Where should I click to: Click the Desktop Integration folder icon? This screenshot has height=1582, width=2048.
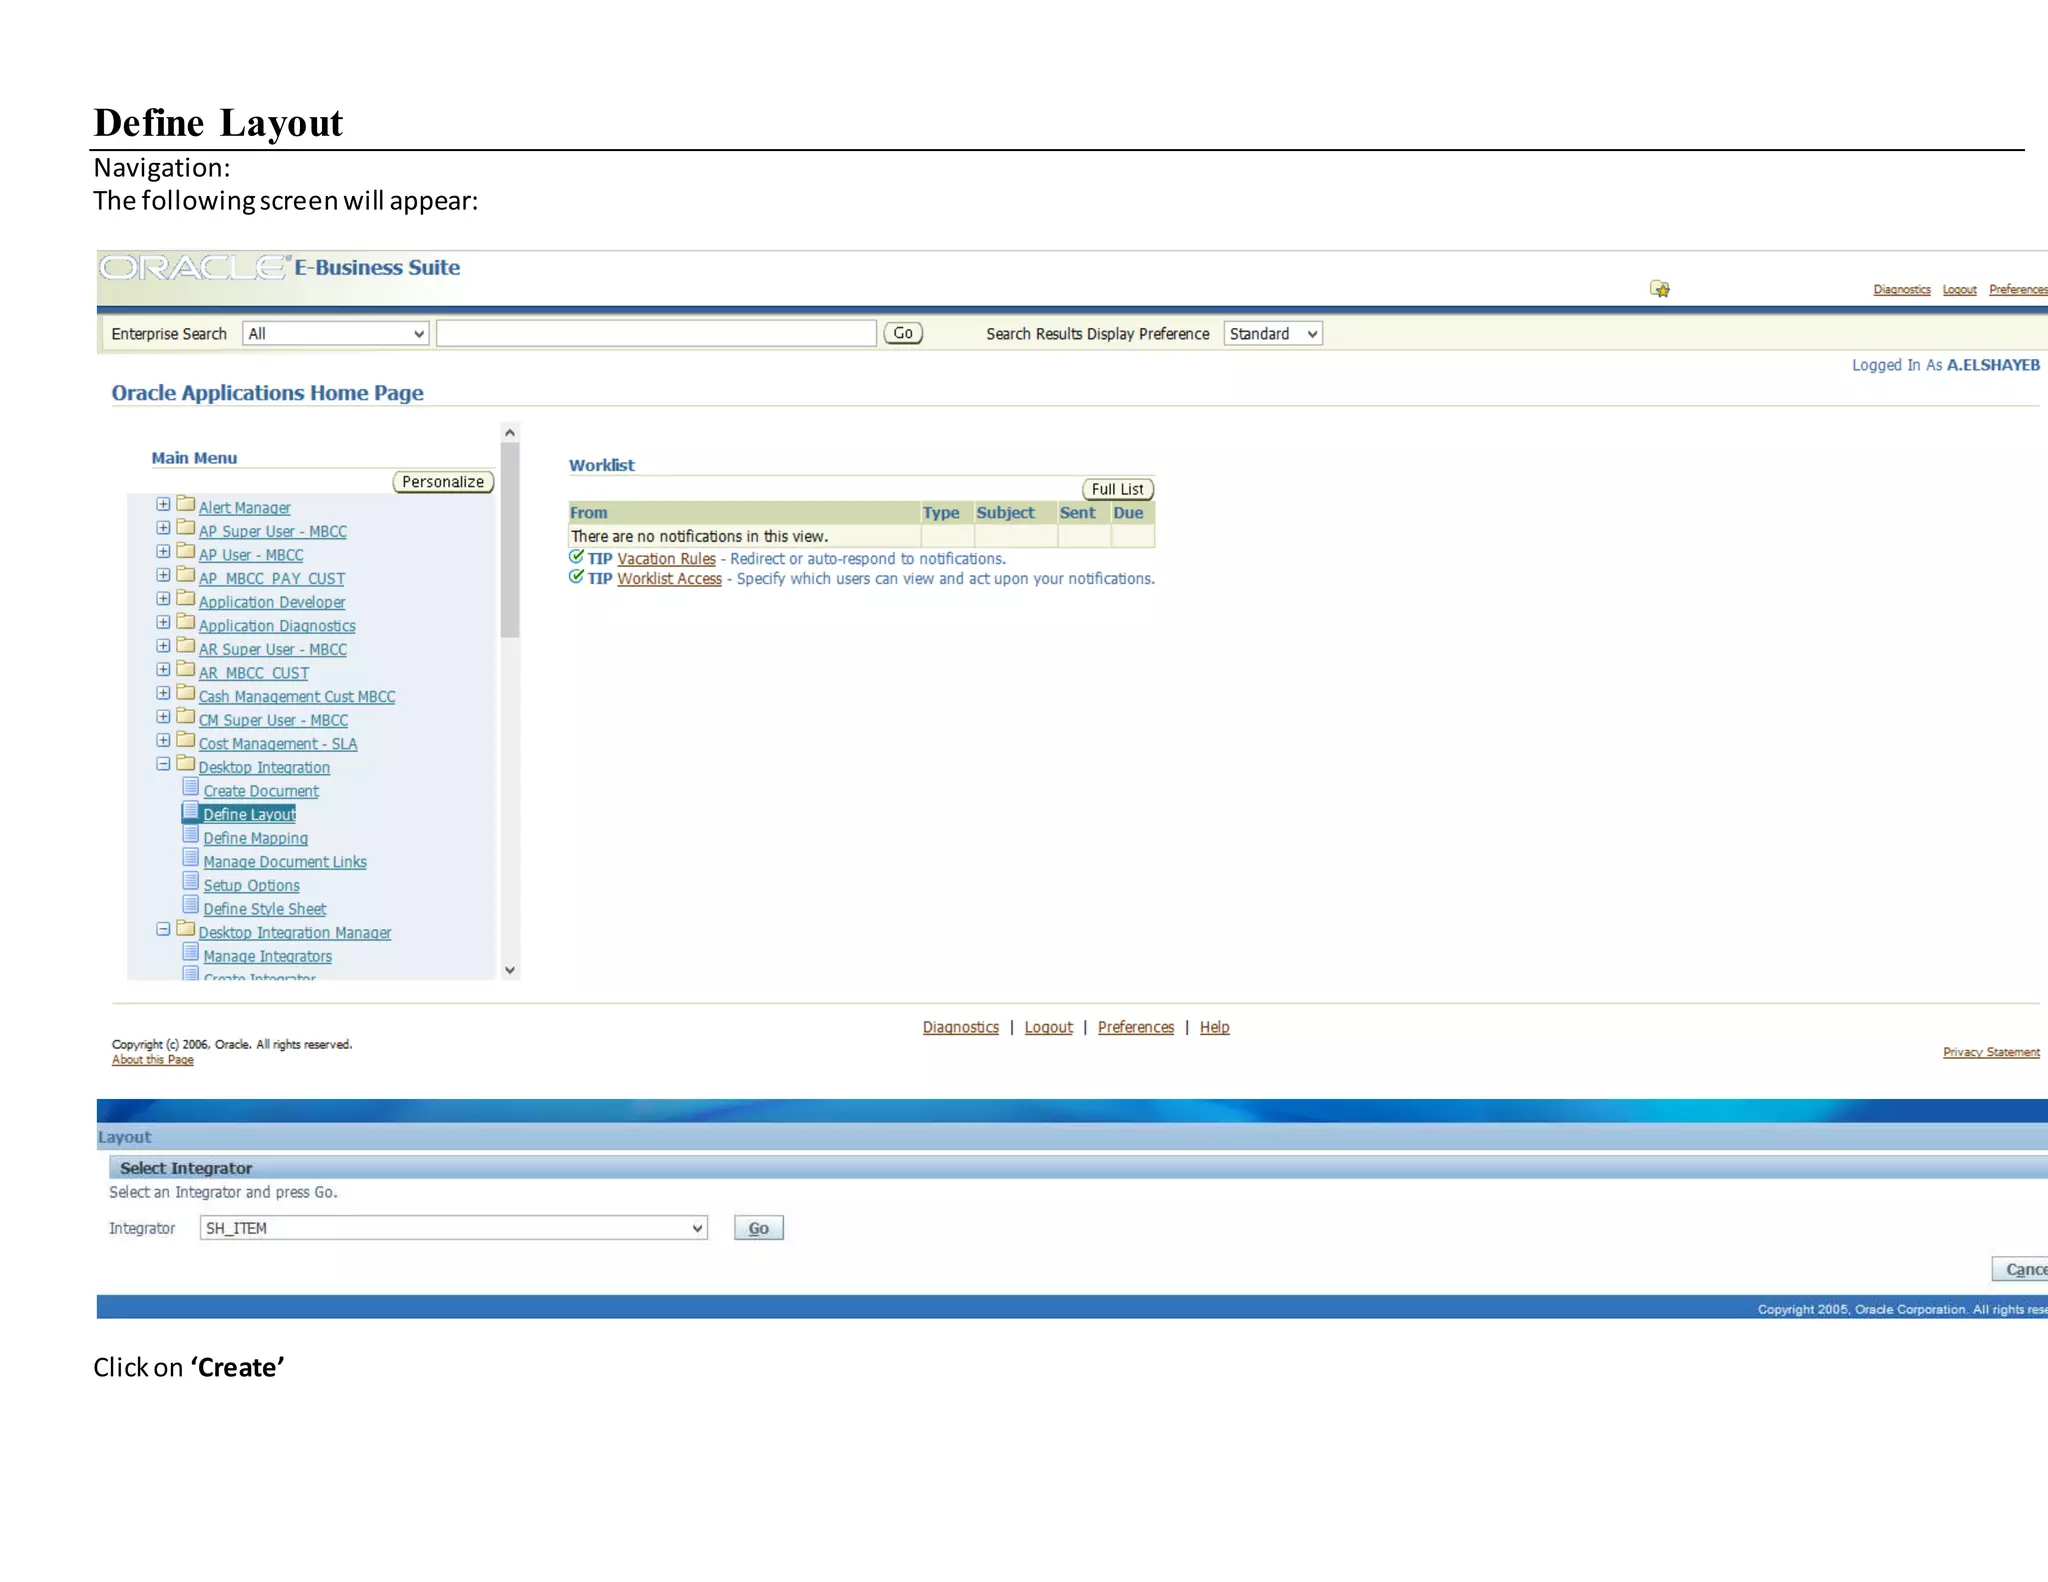[186, 764]
